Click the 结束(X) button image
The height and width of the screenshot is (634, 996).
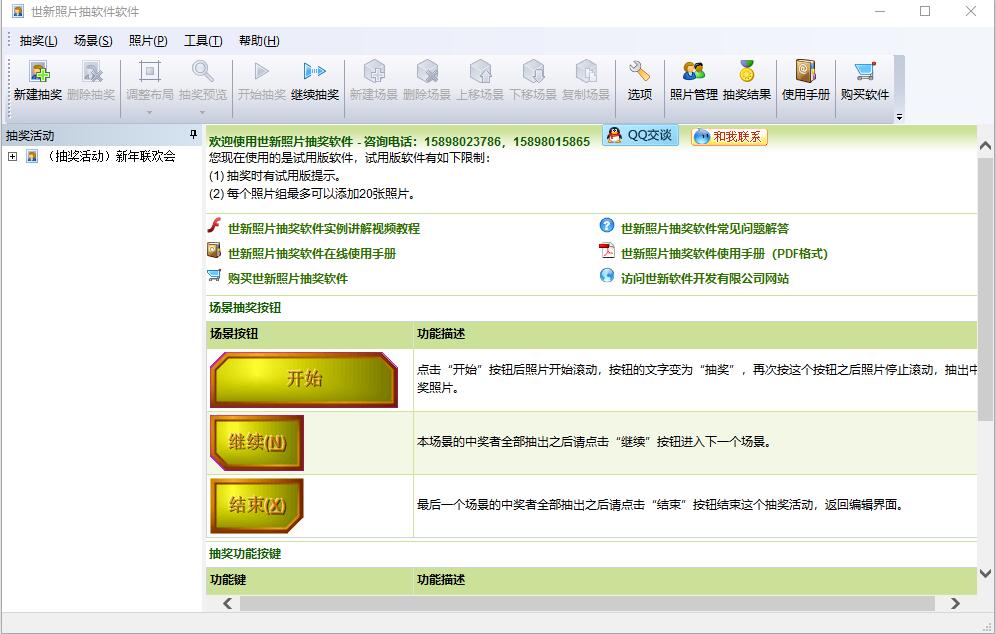(257, 506)
